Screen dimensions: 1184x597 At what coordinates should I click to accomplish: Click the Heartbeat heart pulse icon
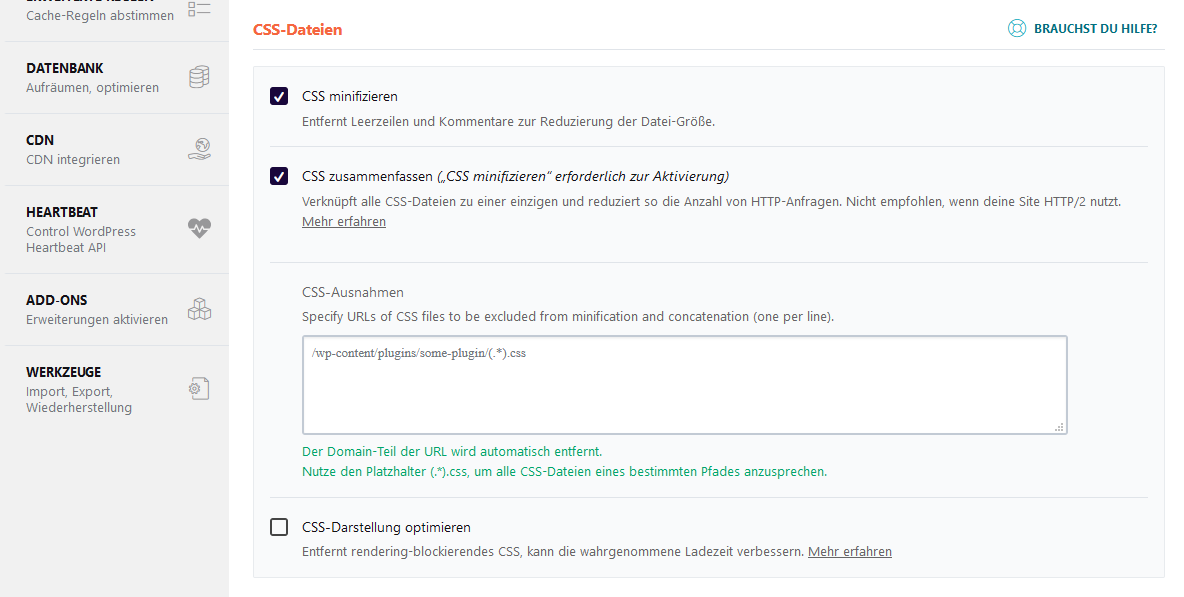[199, 228]
